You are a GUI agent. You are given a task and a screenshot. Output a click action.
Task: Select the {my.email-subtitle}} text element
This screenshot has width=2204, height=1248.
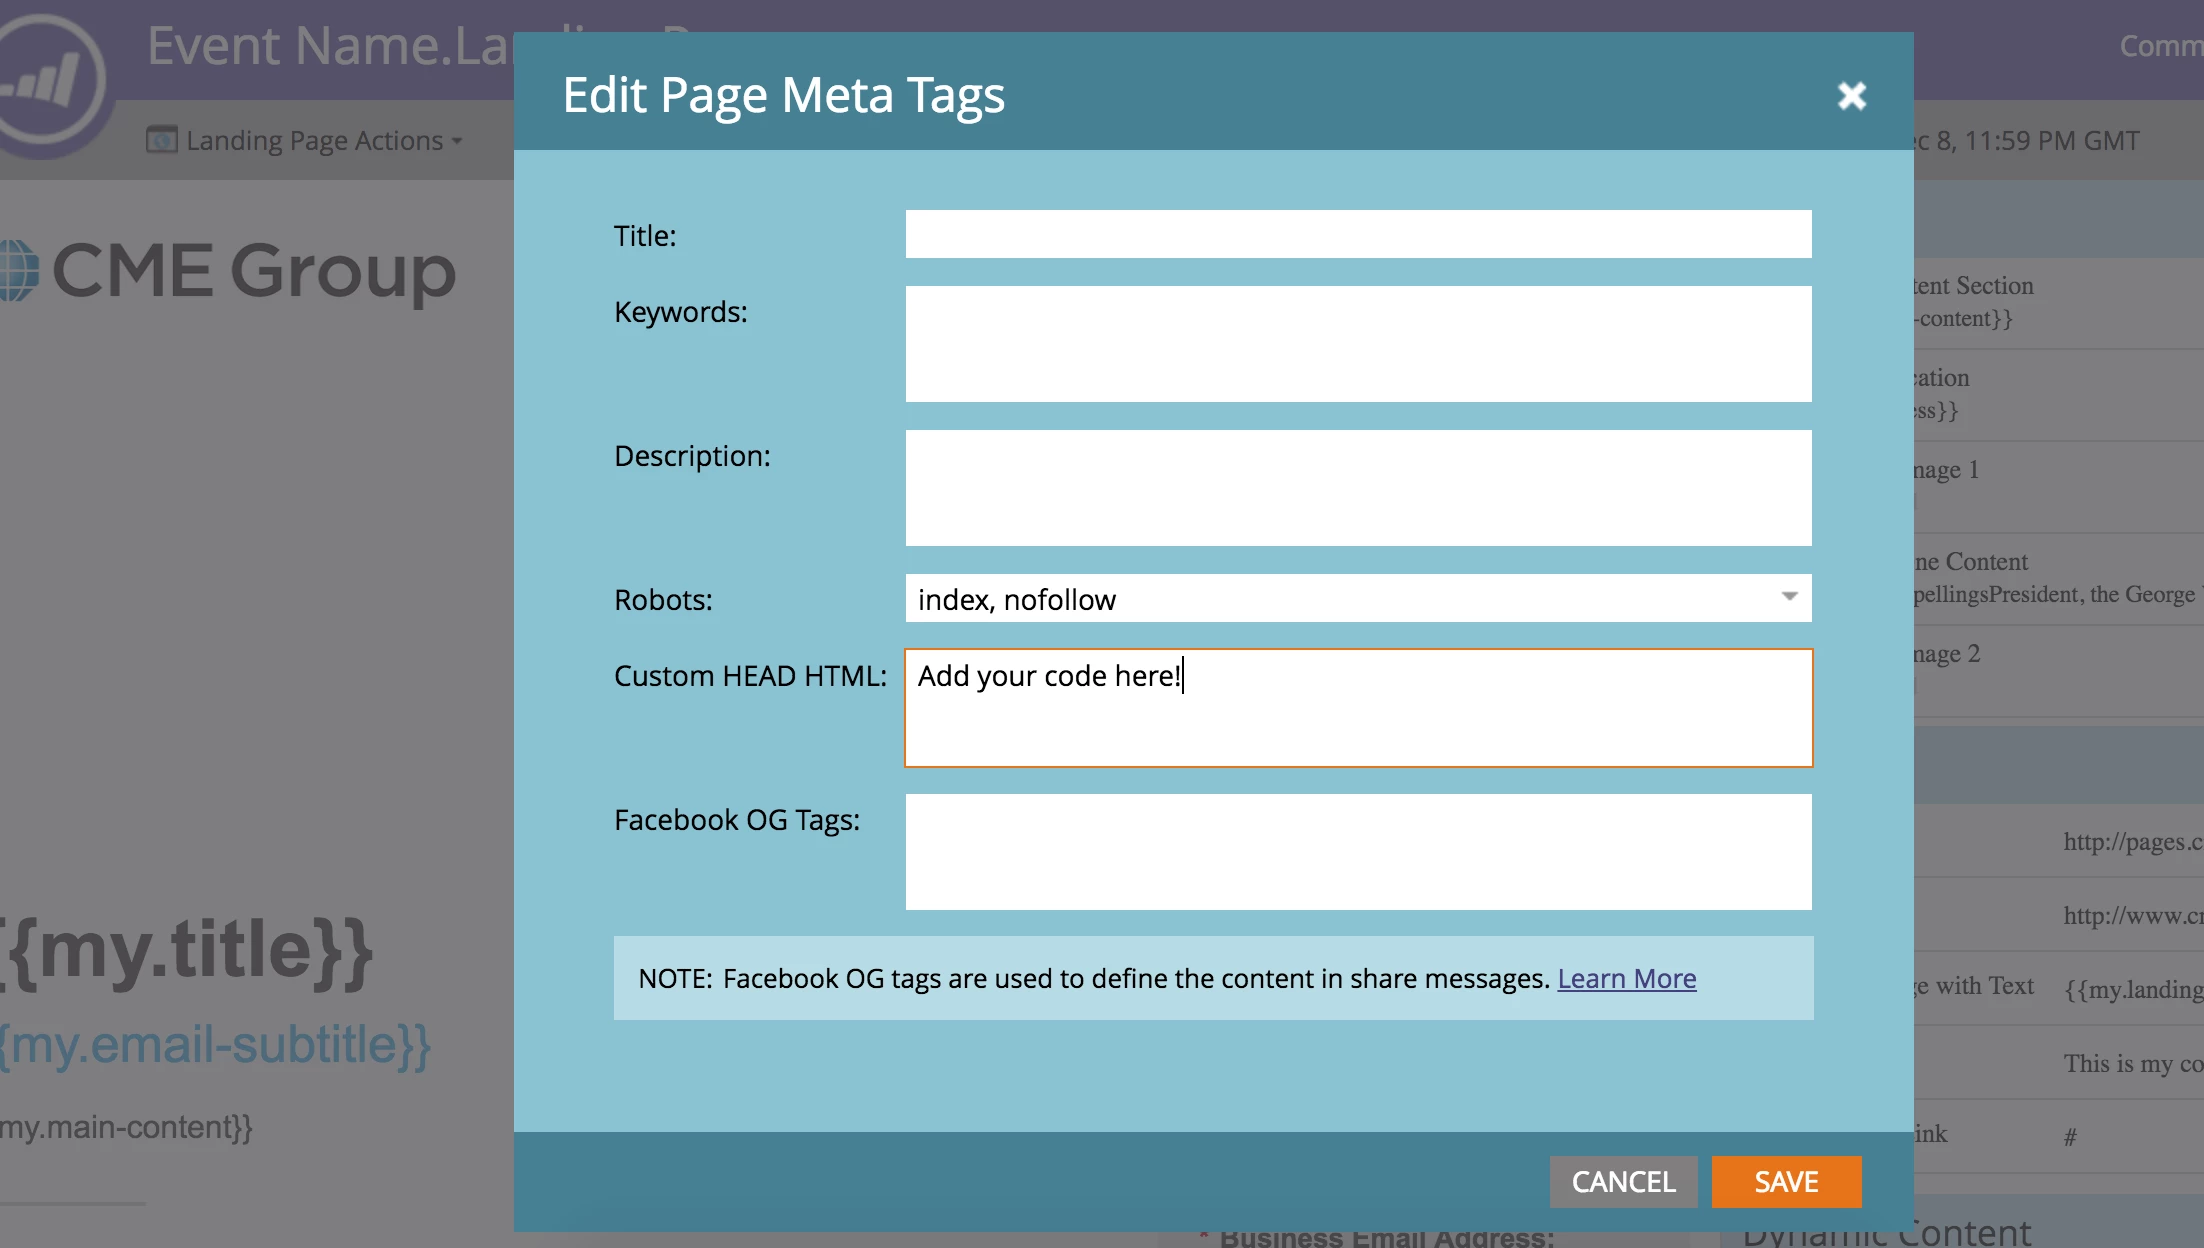coord(215,1045)
